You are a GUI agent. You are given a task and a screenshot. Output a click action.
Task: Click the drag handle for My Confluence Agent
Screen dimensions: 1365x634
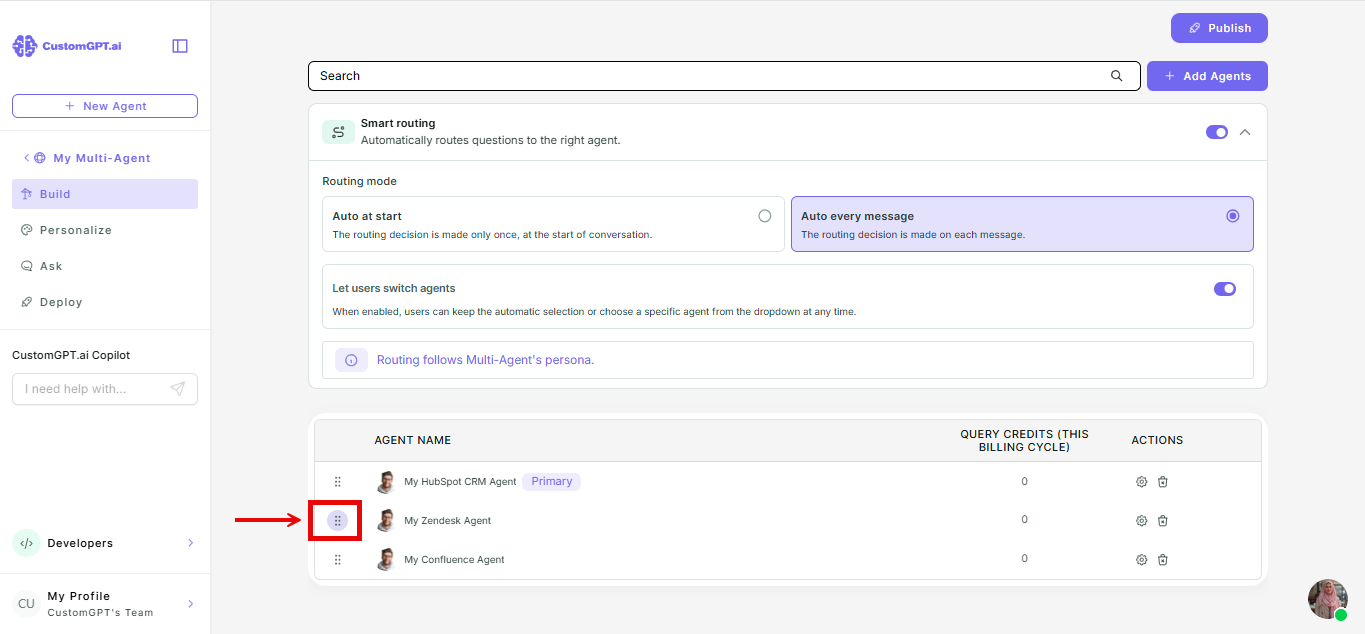pos(338,560)
